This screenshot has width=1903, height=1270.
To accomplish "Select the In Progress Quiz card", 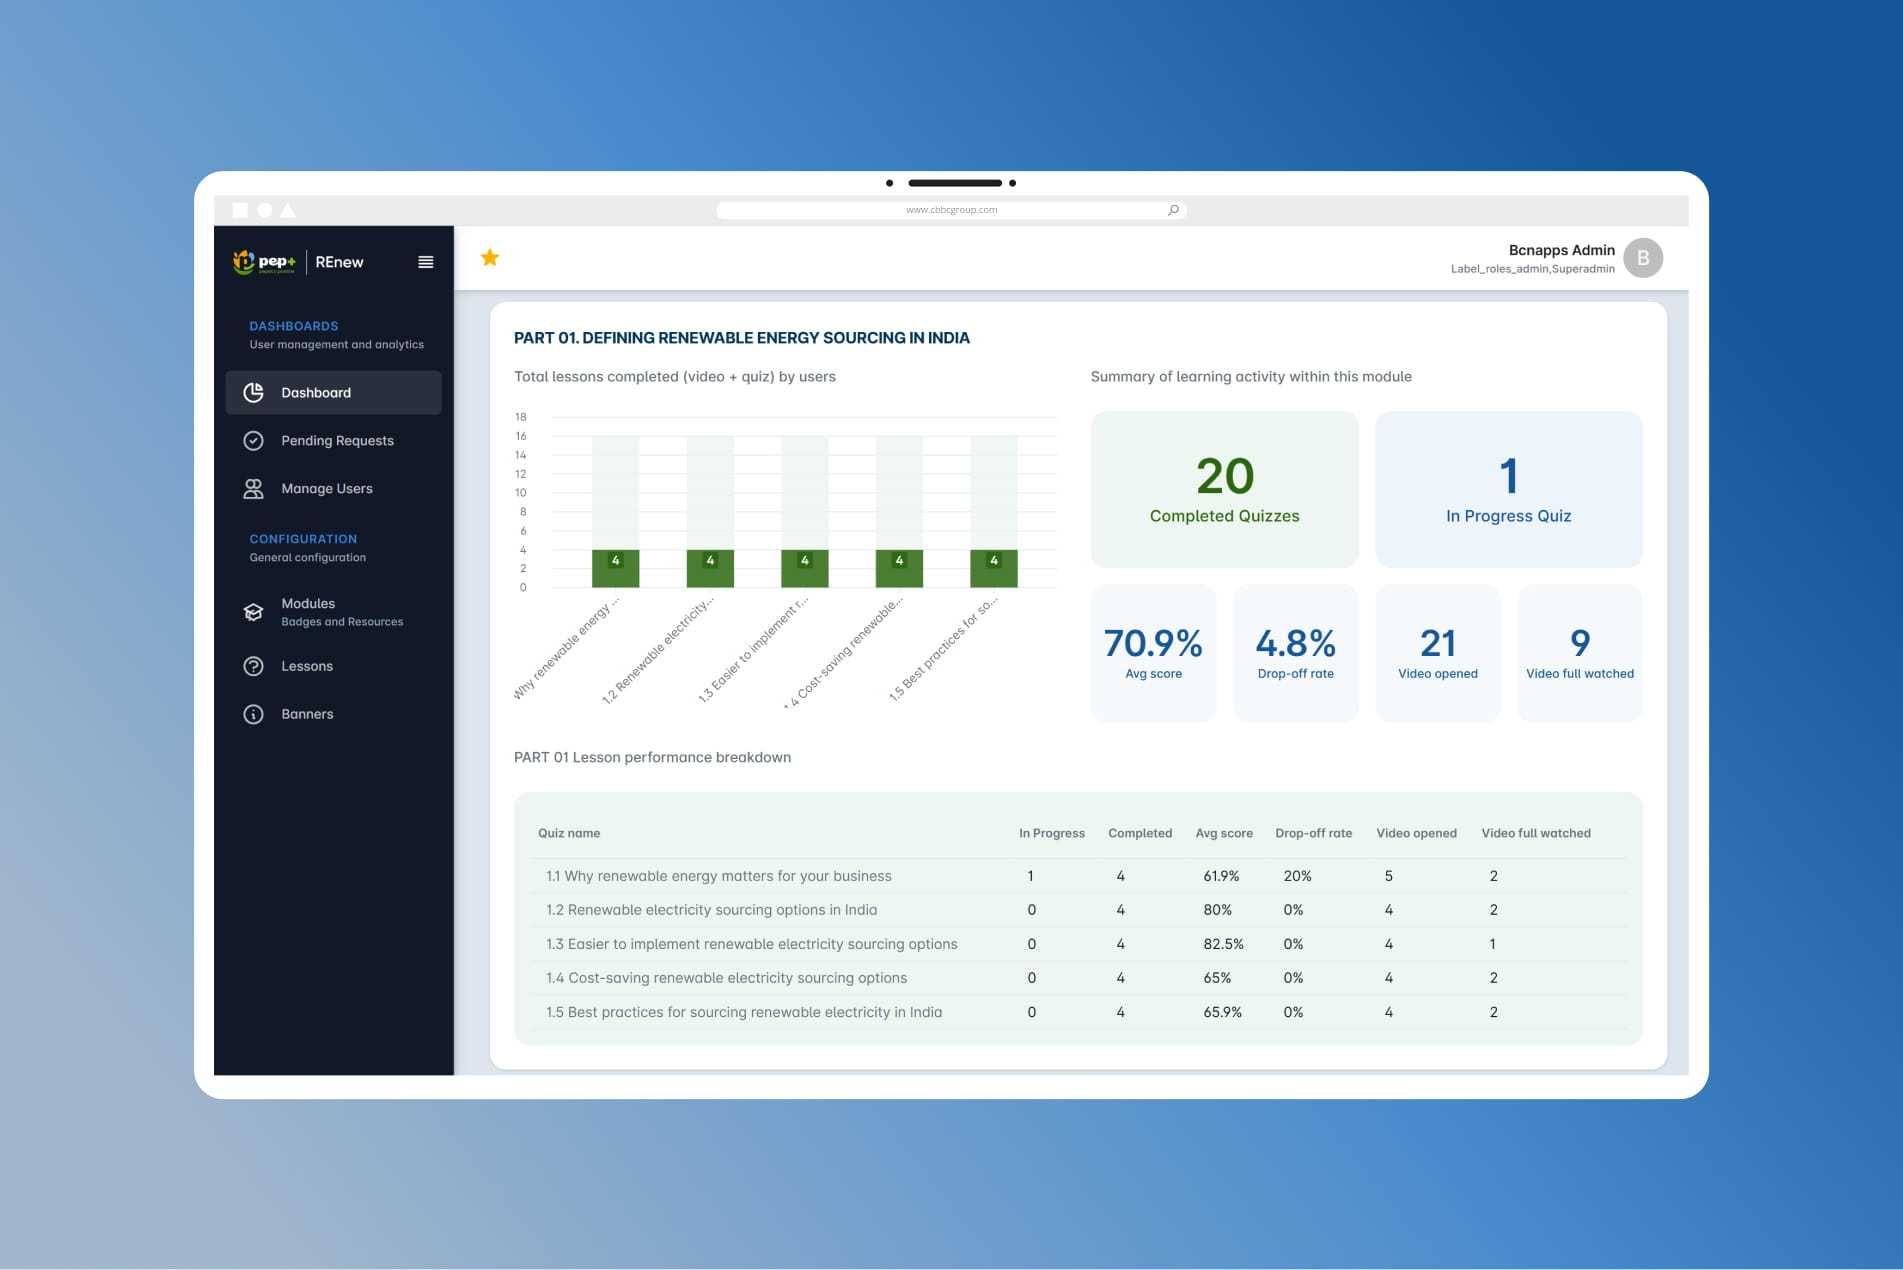I will pyautogui.click(x=1508, y=489).
